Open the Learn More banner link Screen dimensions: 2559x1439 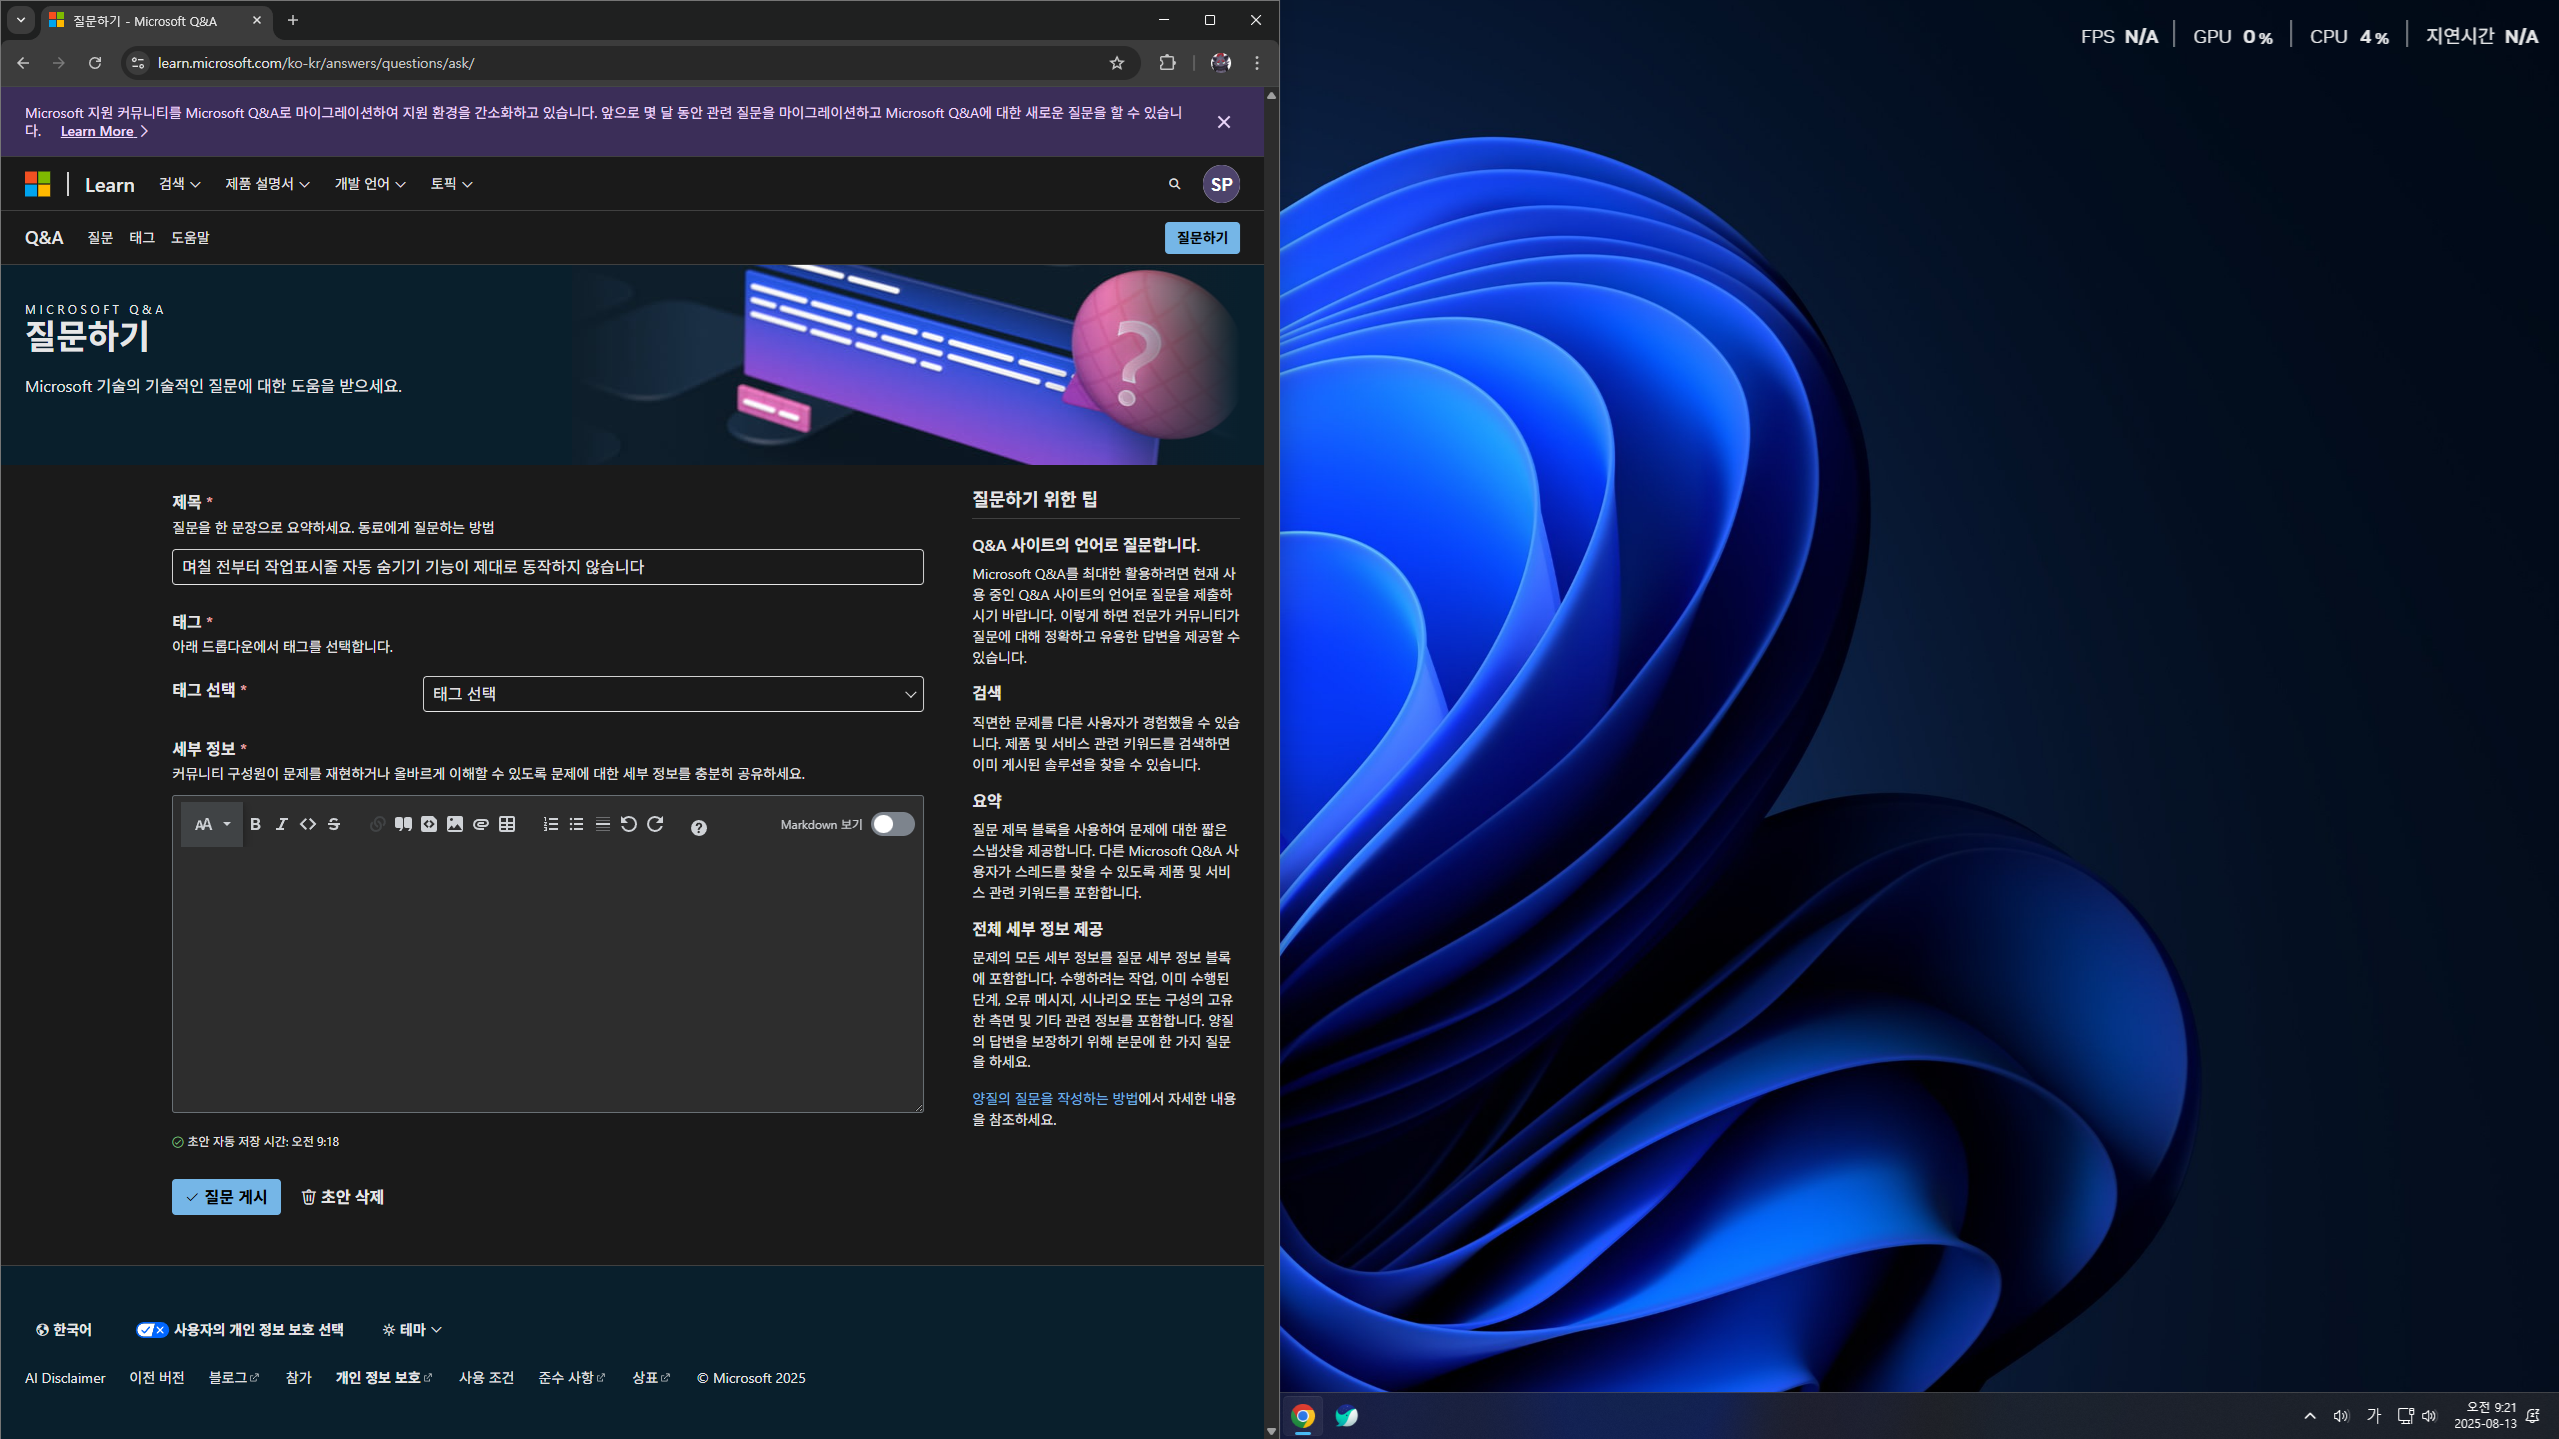click(x=104, y=131)
